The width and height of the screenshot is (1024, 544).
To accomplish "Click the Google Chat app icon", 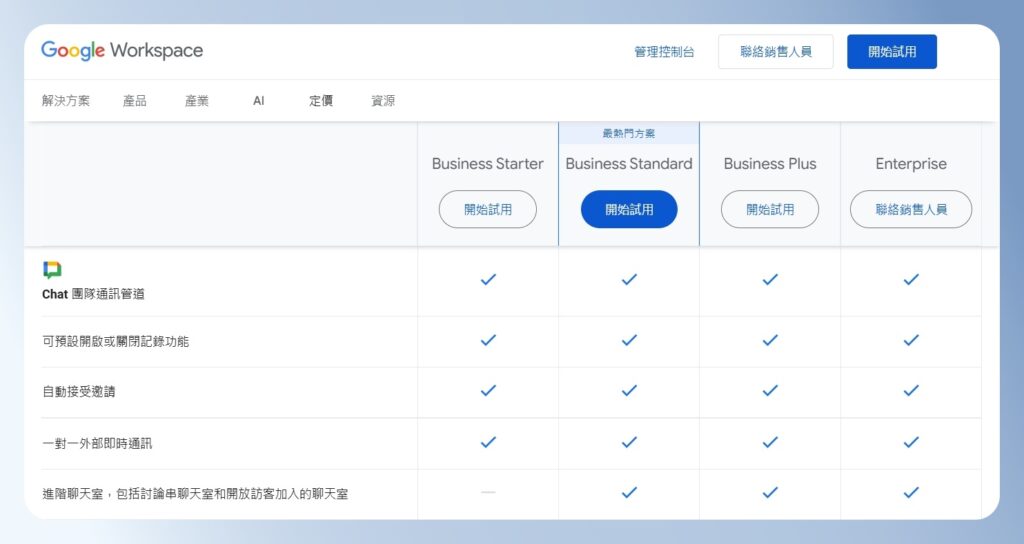I will [52, 270].
